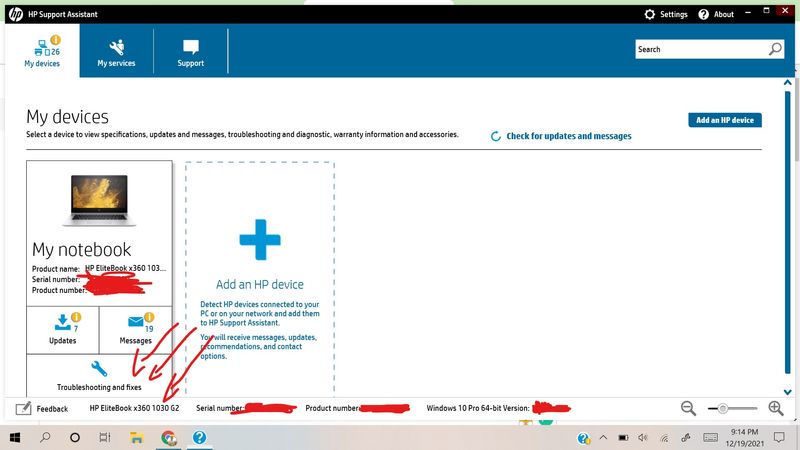
Task: Click the 'Product name:' label
Action: click(56, 269)
